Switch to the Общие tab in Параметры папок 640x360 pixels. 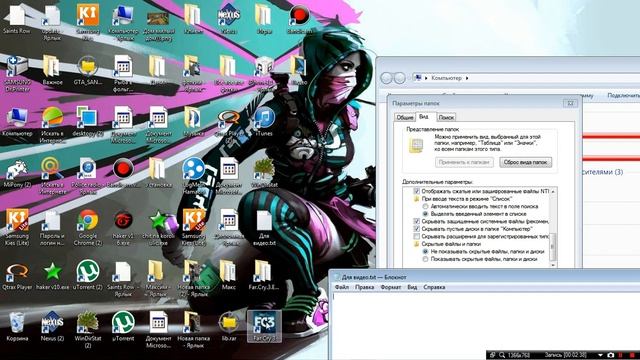click(x=404, y=118)
